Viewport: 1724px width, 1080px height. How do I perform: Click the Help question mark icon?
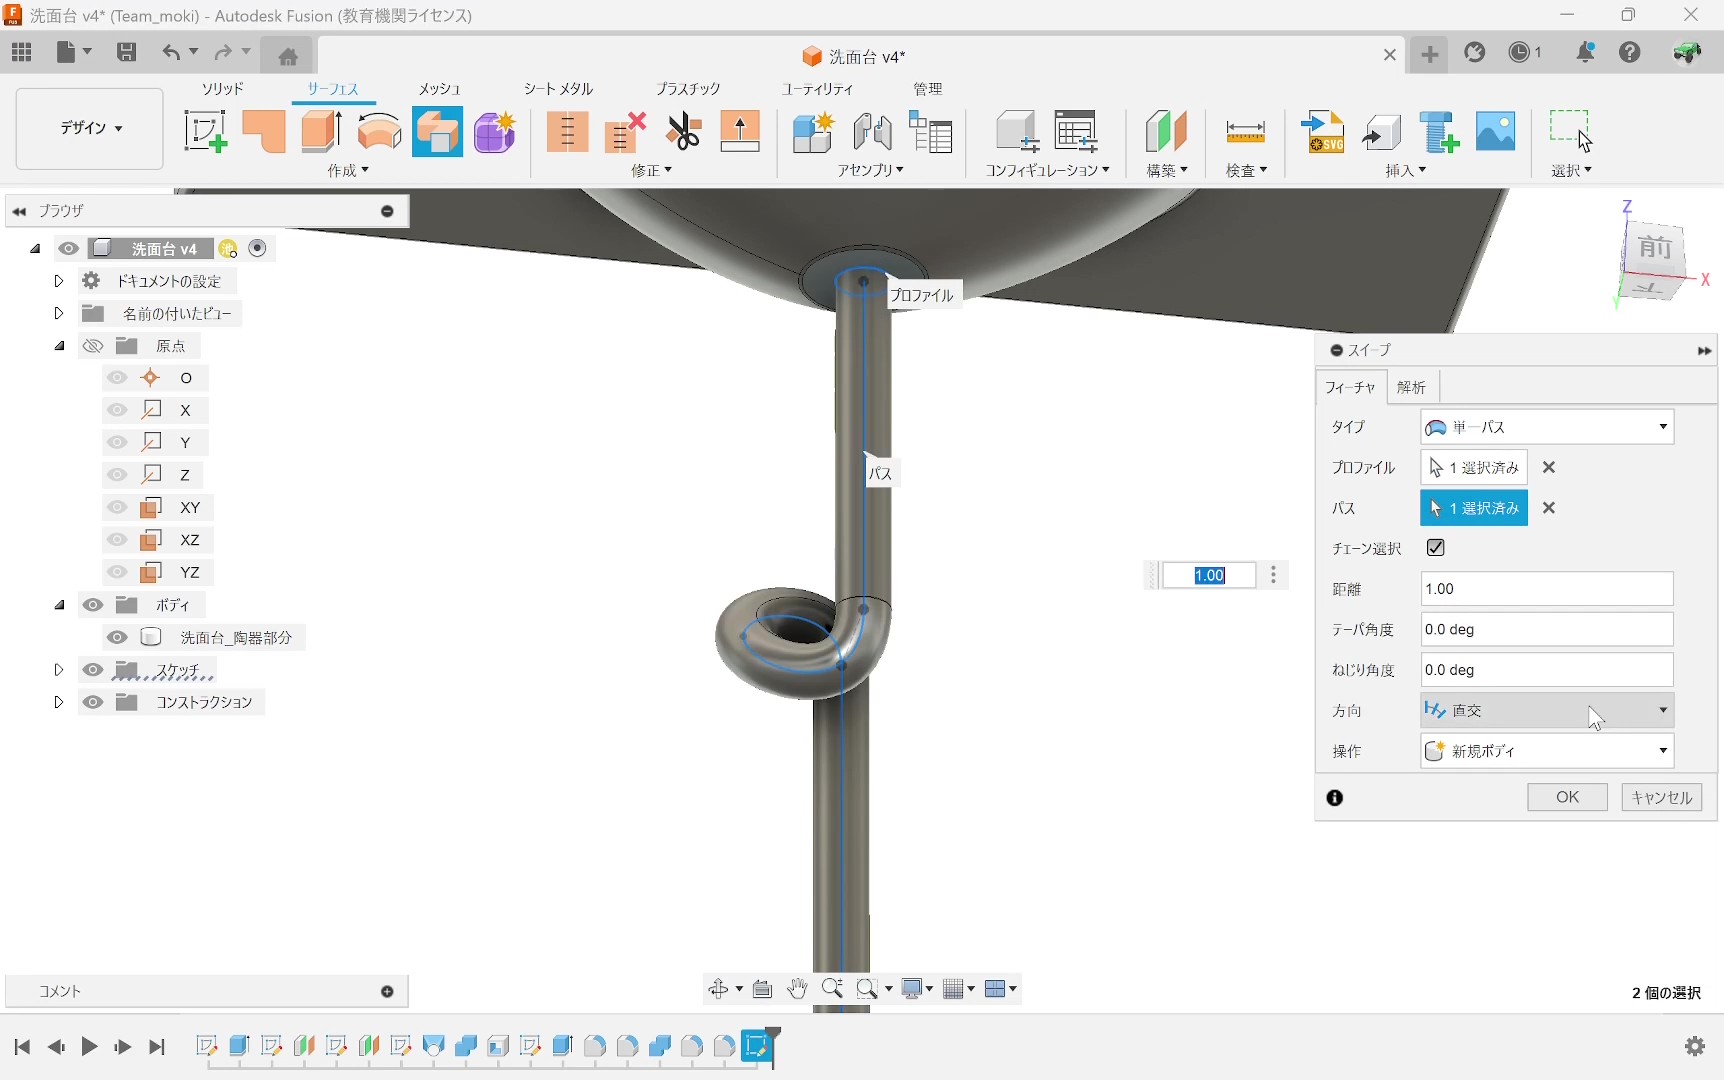pyautogui.click(x=1630, y=53)
